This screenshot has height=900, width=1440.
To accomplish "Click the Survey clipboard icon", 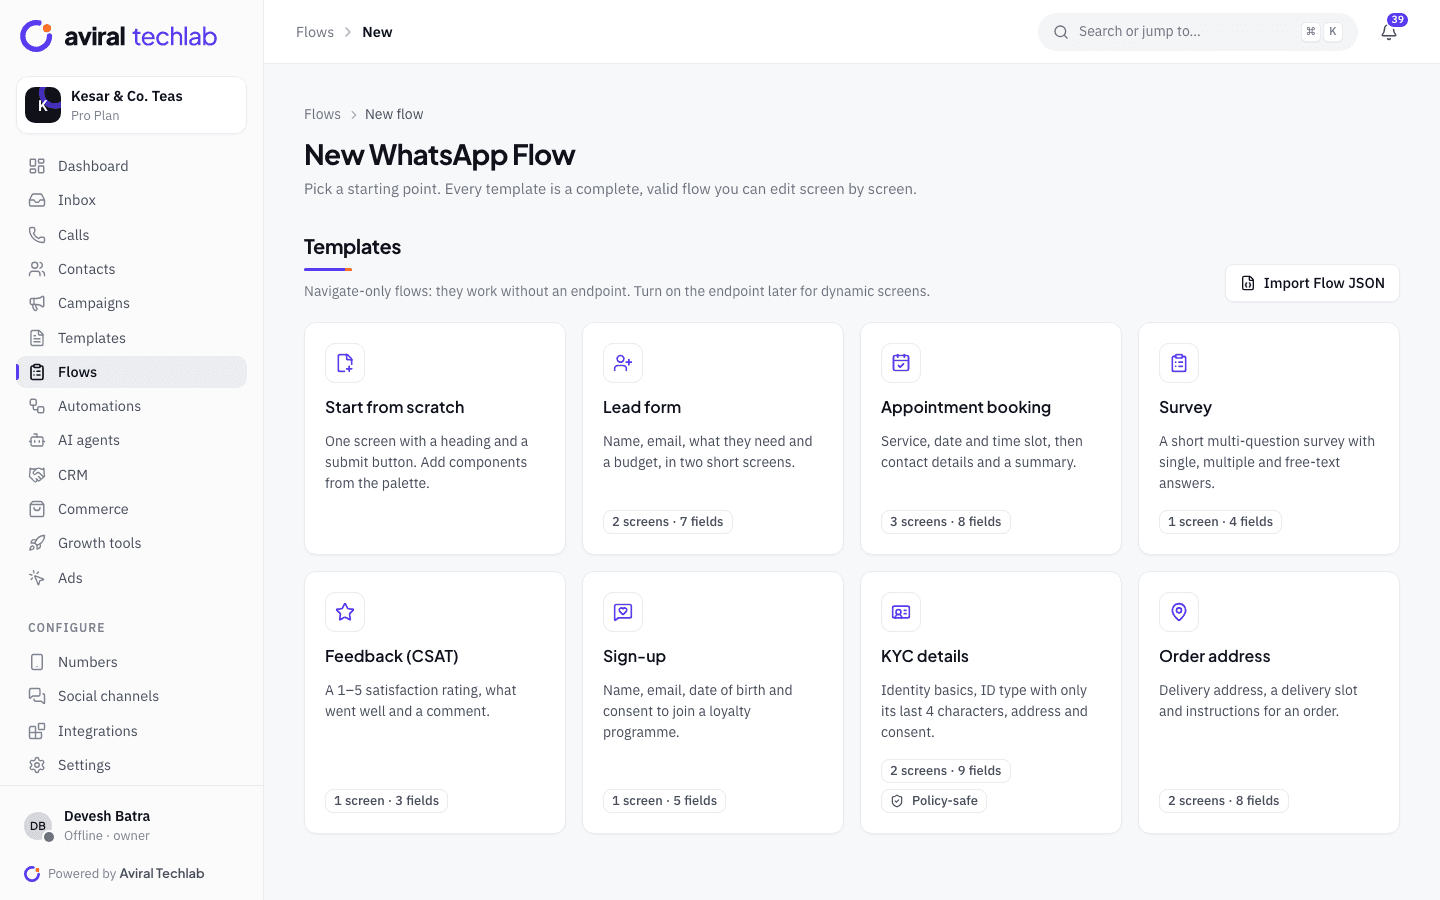I will point(1179,363).
